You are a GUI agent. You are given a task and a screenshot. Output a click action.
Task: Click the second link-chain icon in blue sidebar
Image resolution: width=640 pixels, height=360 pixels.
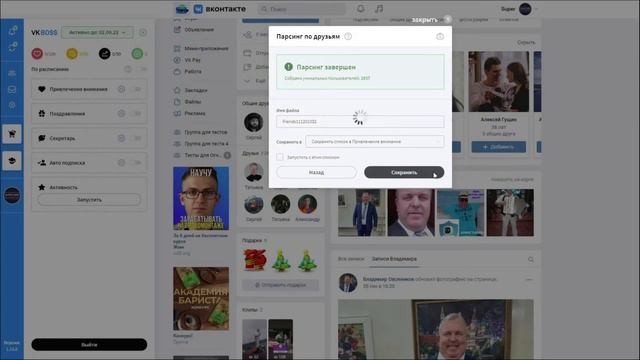(13, 47)
